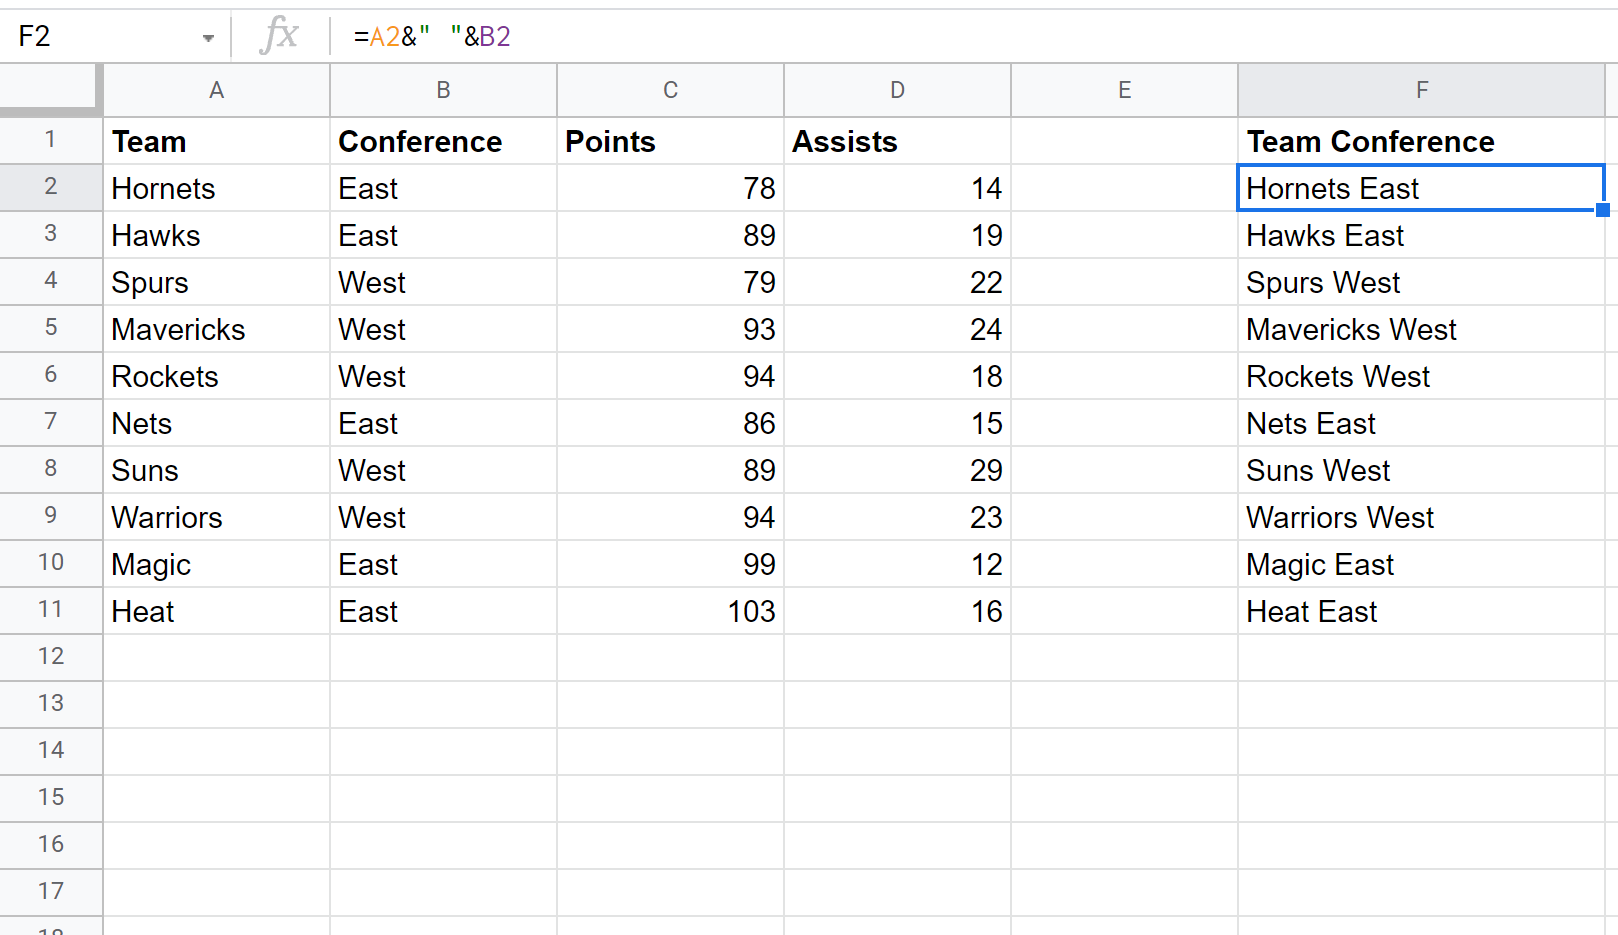Select column A header
Image resolution: width=1618 pixels, height=935 pixels.
tap(216, 90)
